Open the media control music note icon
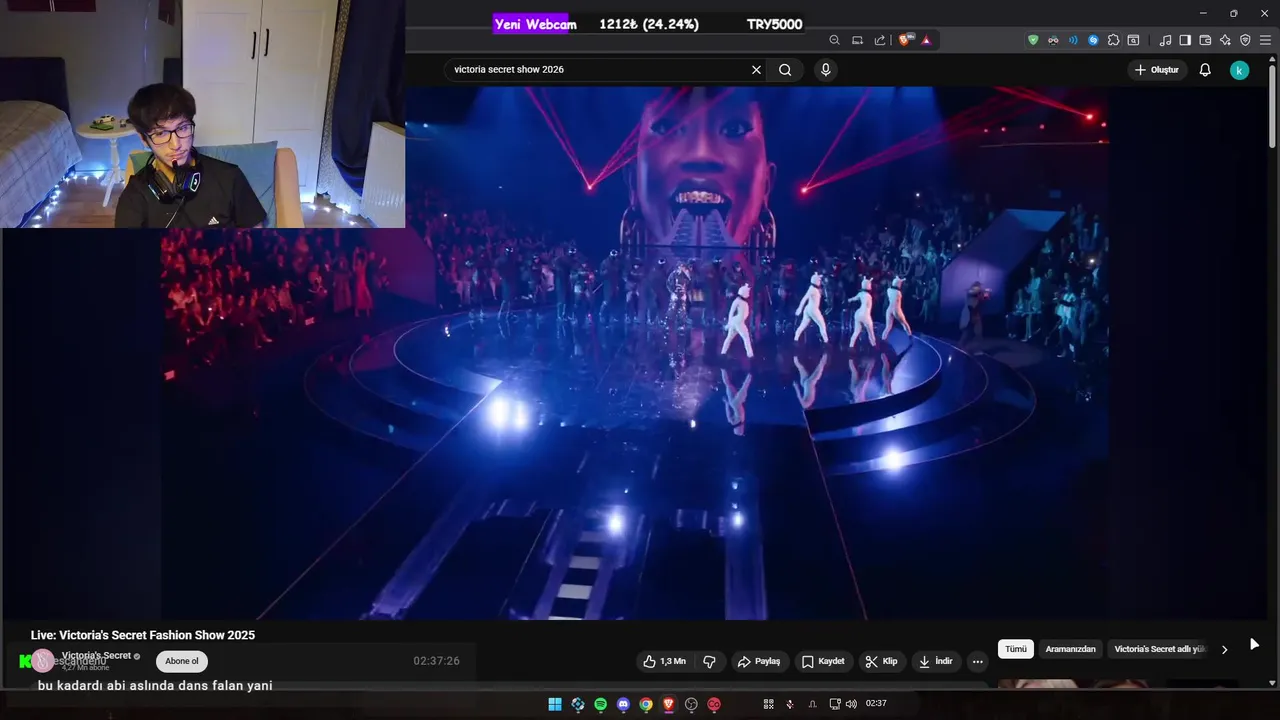This screenshot has width=1280, height=720. (1165, 40)
